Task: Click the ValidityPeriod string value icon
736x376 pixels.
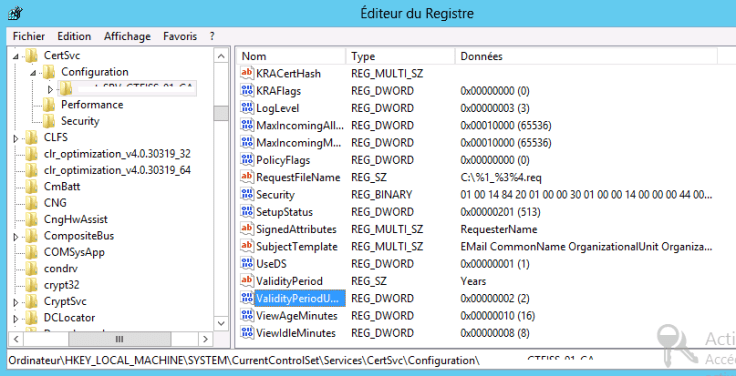Action: click(246, 281)
